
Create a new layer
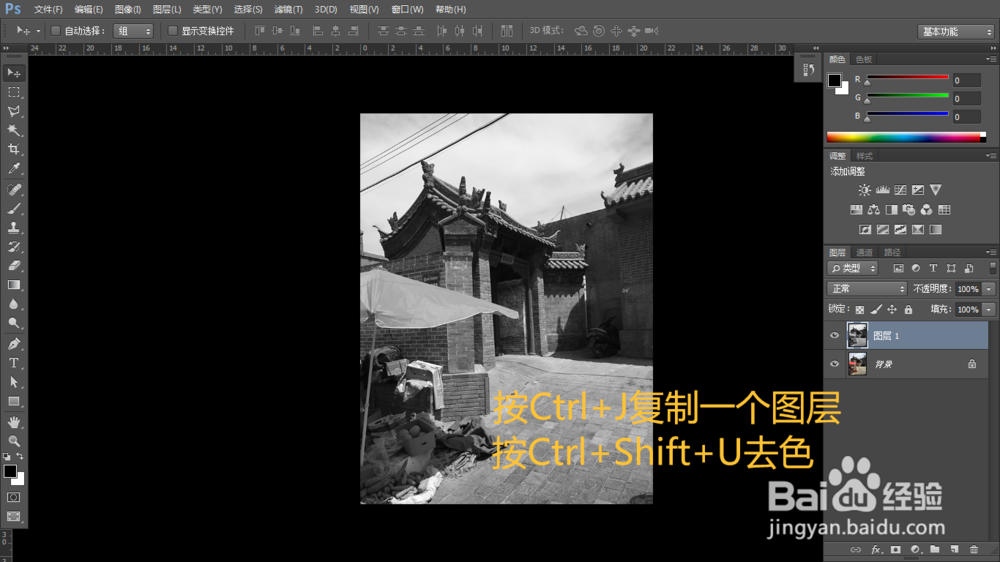click(954, 549)
